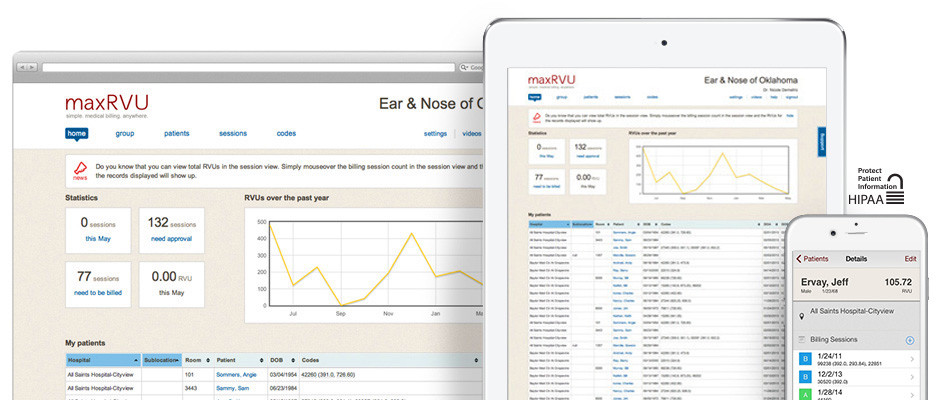940x400 pixels.
Task: Click the maxRVU logo on the tablet
Action: 552,81
